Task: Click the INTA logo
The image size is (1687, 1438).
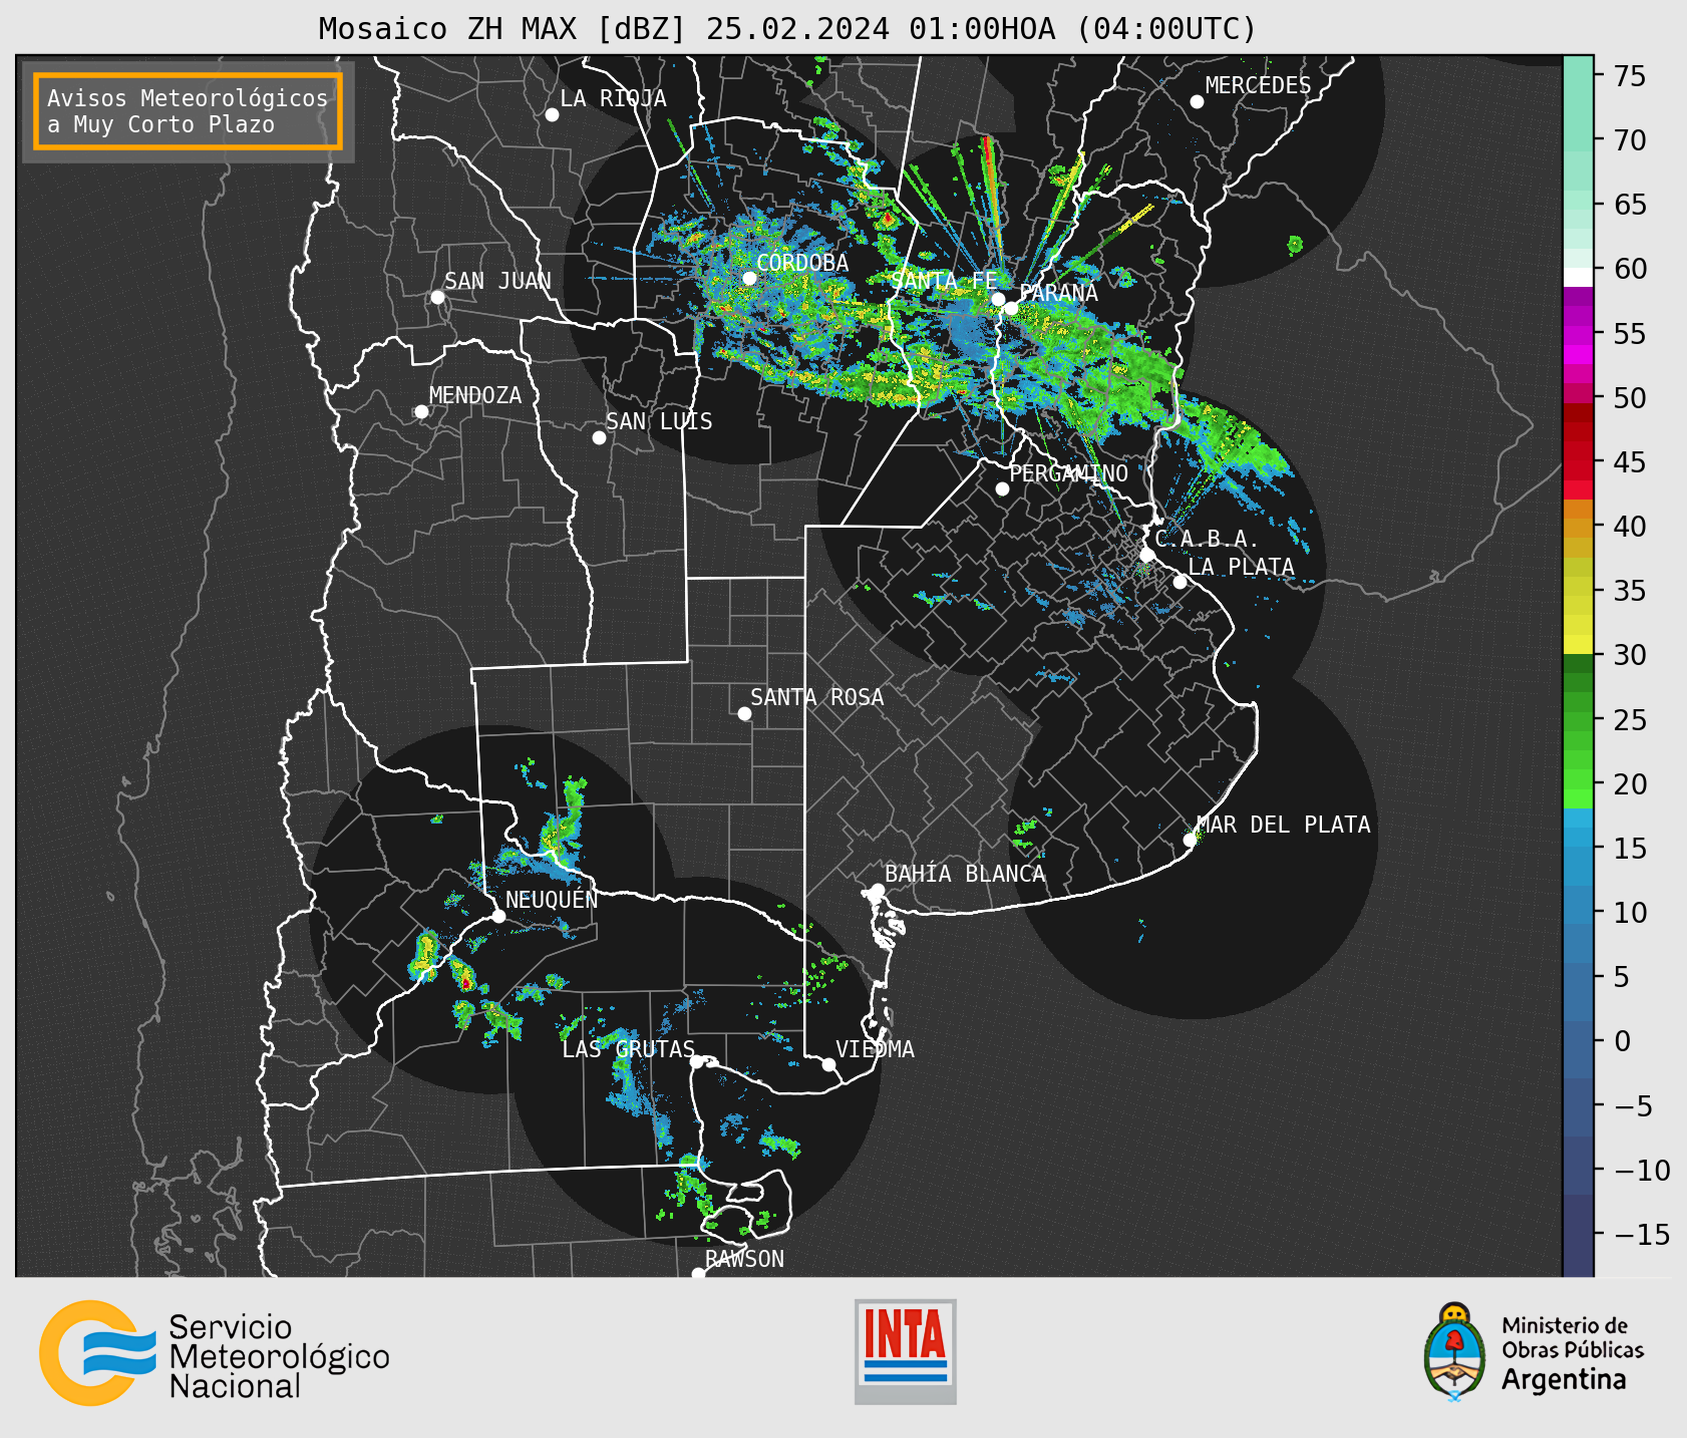Action: click(x=905, y=1351)
